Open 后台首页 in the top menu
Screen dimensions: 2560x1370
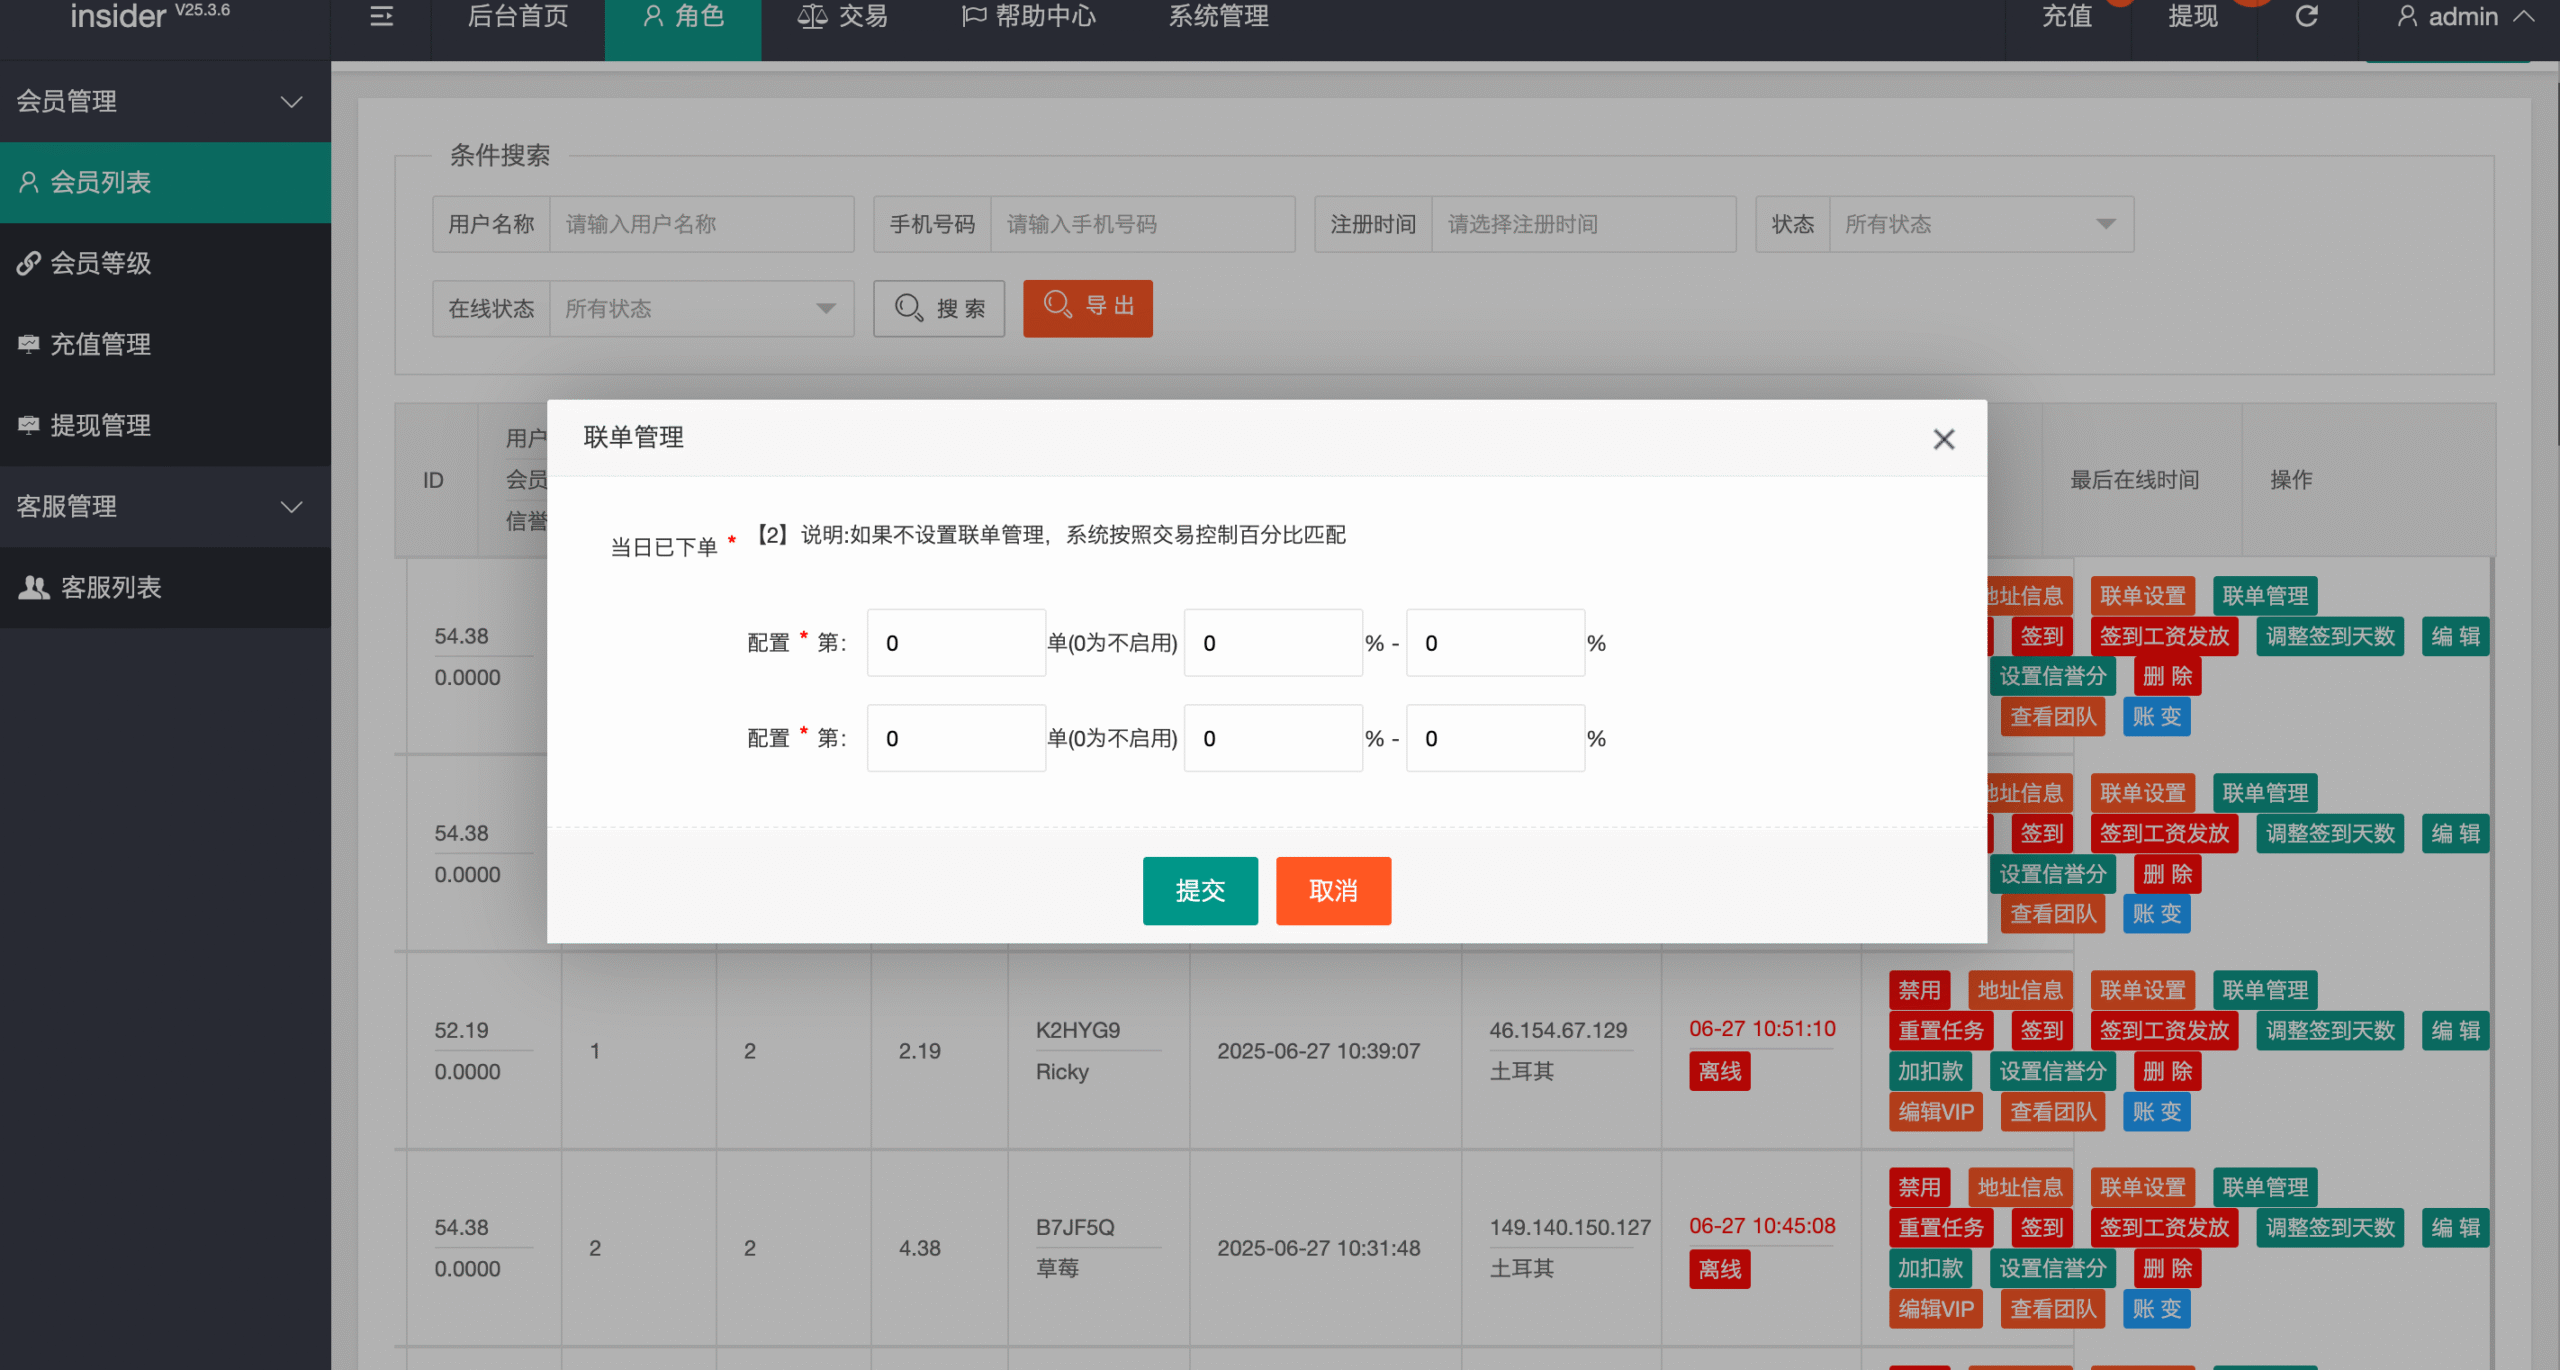(x=517, y=17)
